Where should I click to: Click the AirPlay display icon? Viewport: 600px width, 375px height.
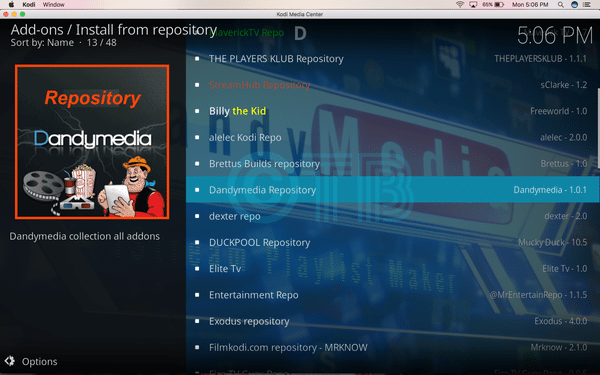click(x=473, y=5)
